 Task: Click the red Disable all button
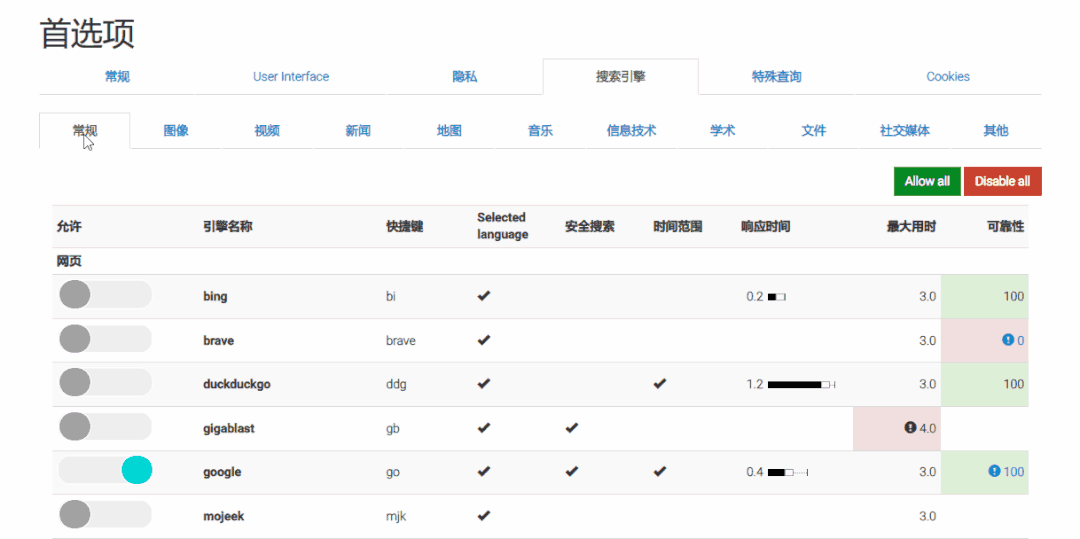[1002, 181]
